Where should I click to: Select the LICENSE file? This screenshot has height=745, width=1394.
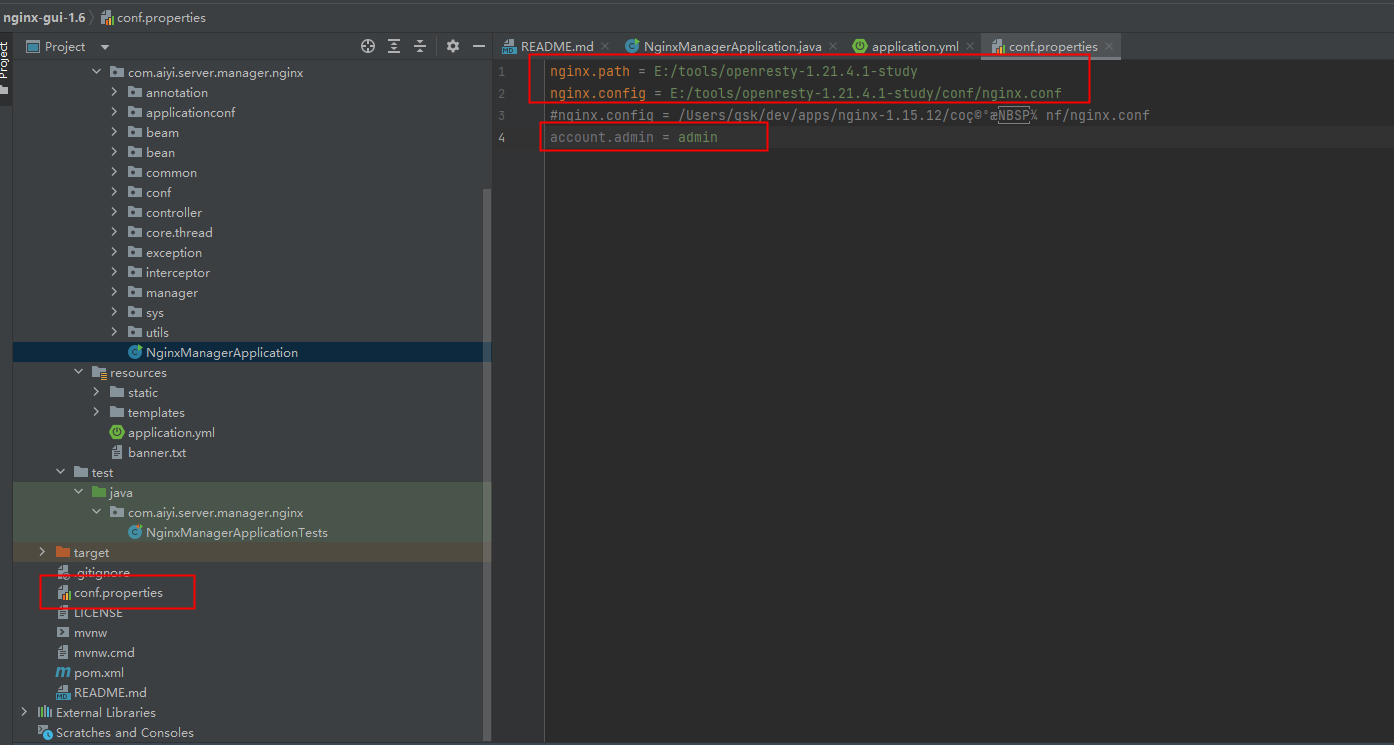pos(98,612)
